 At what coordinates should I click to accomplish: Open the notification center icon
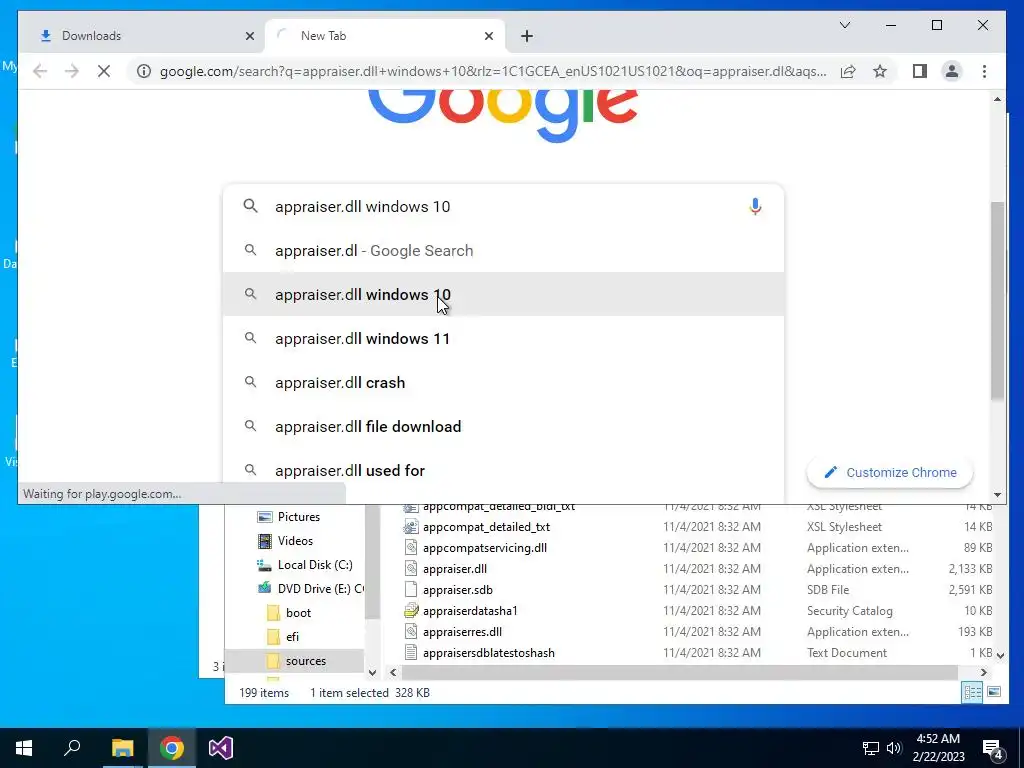(x=992, y=748)
